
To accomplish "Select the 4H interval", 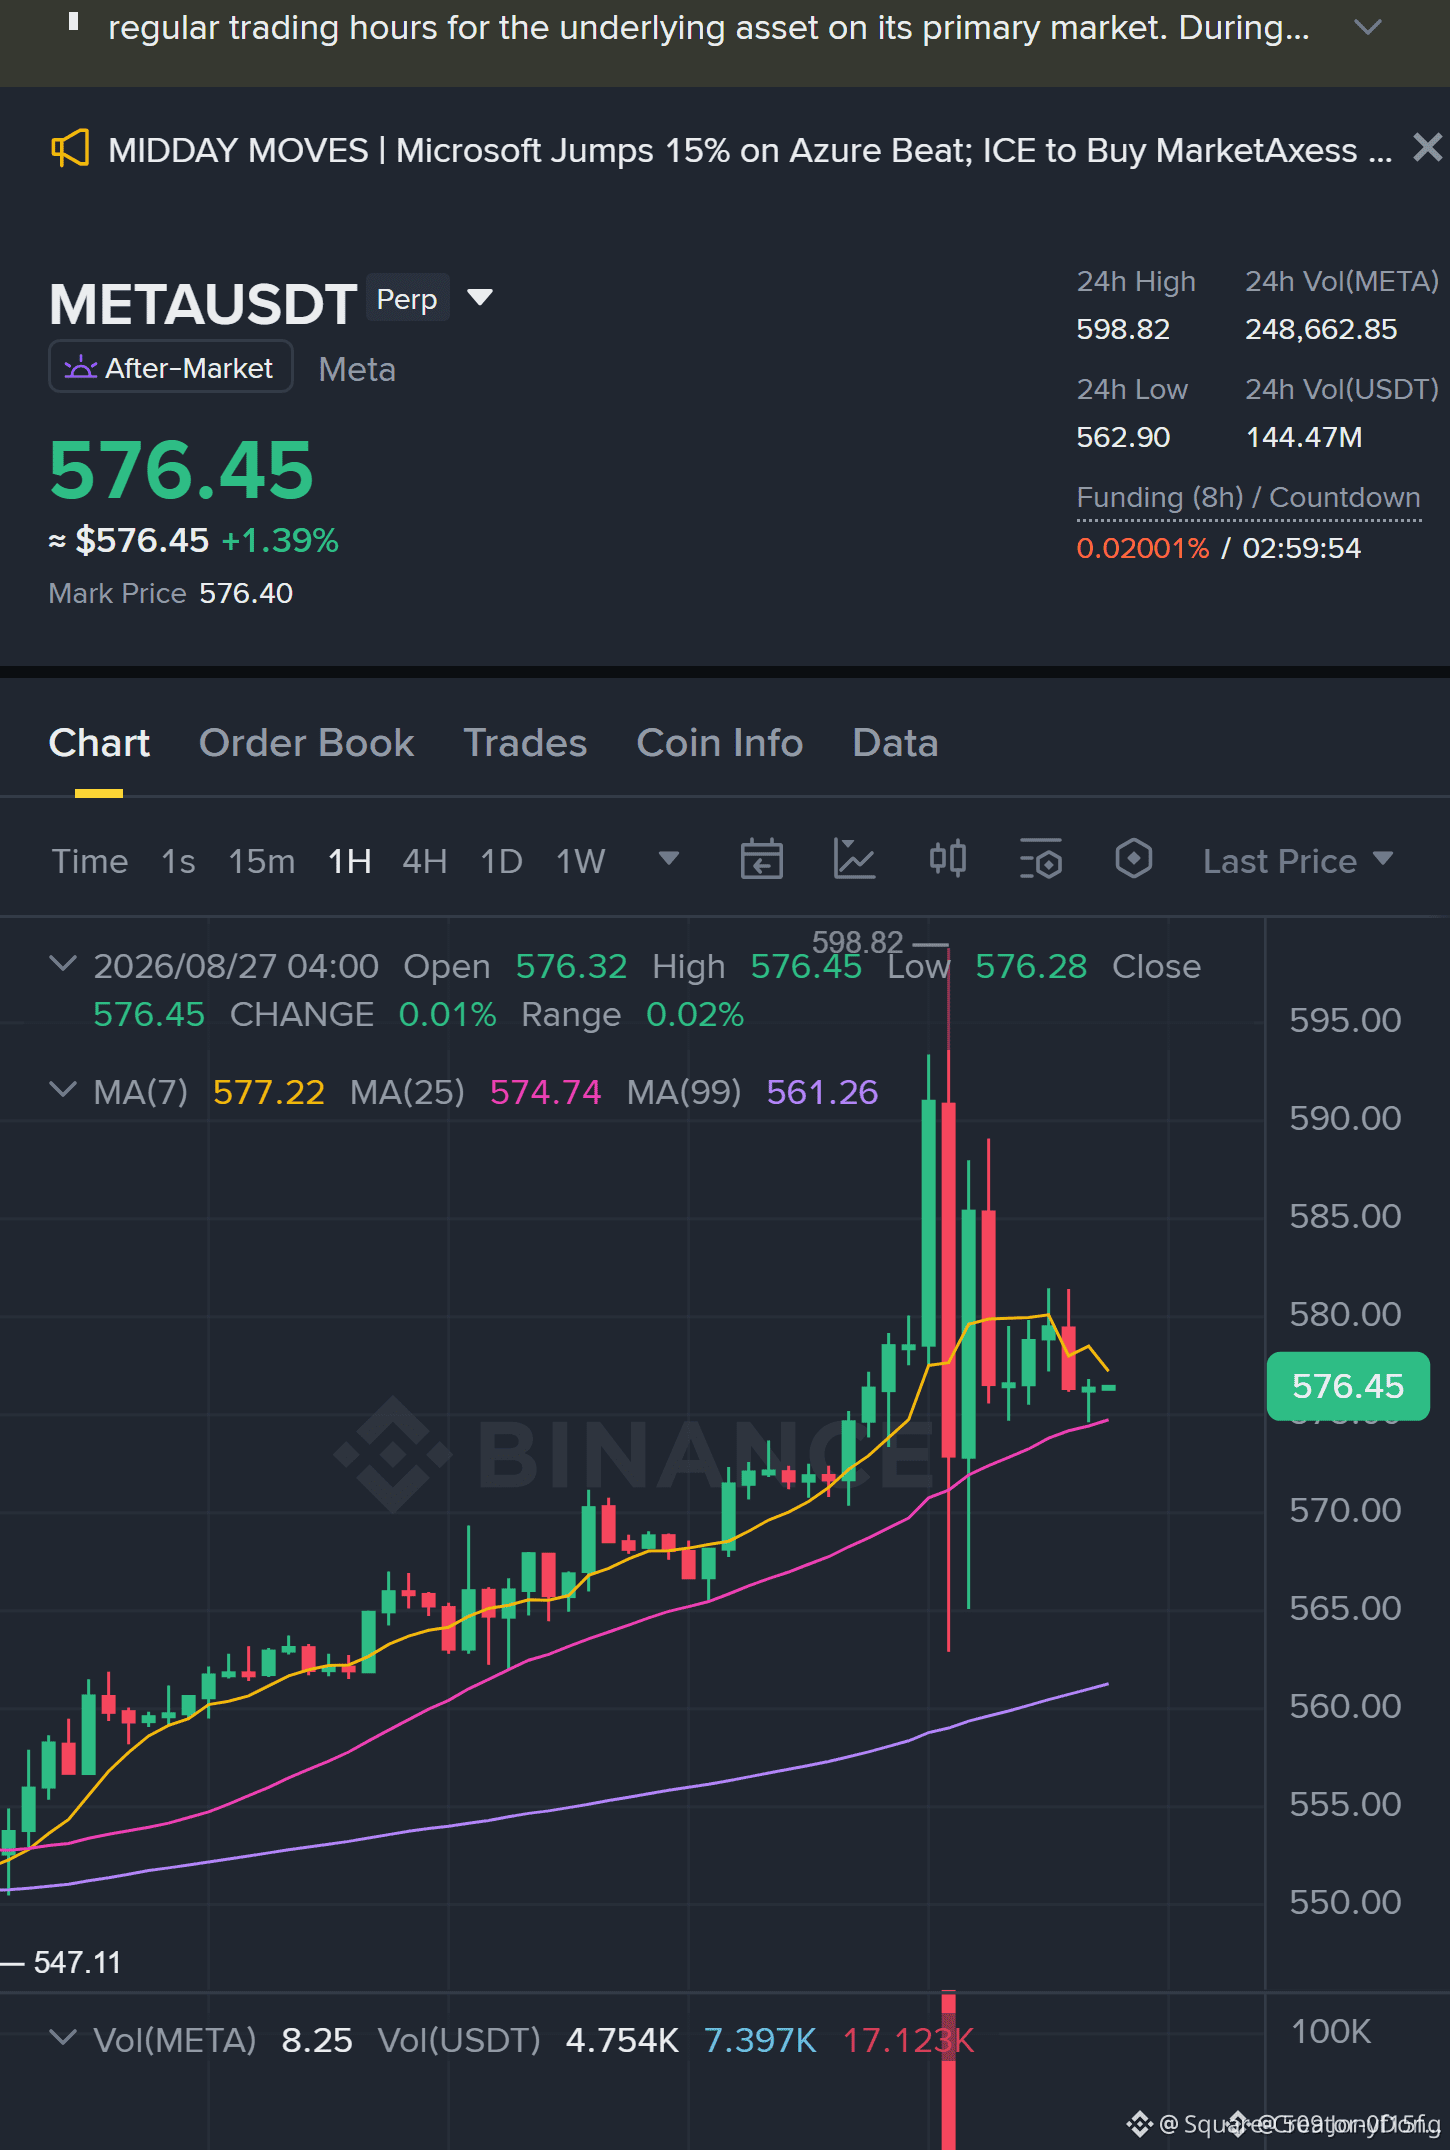I will click(x=424, y=861).
